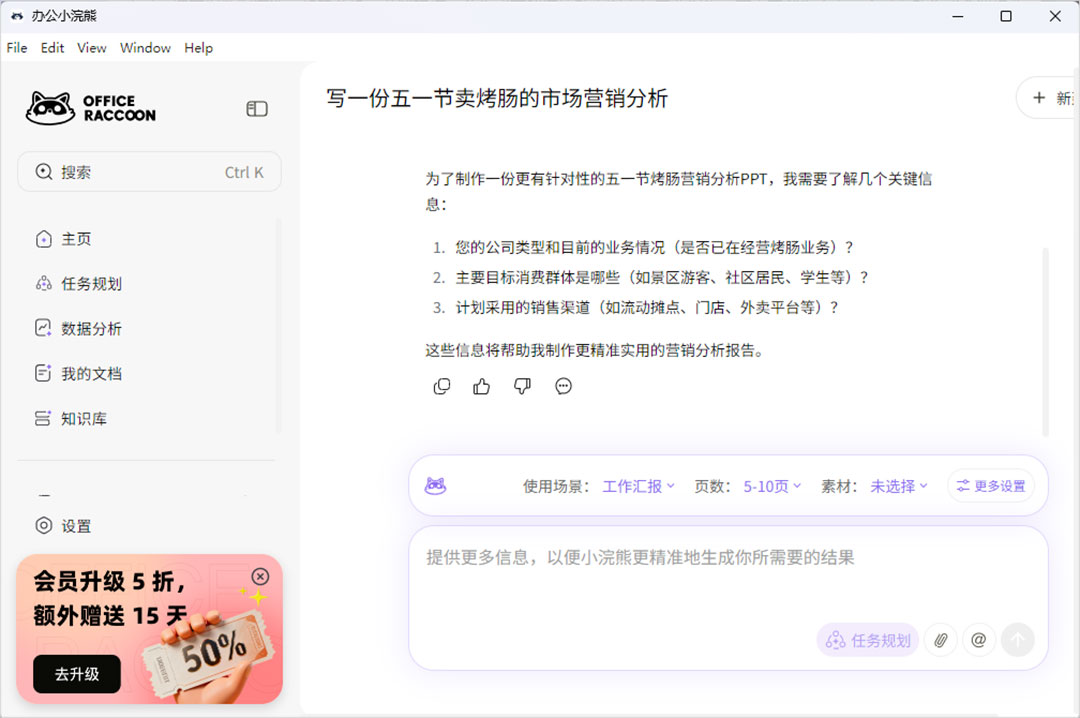The width and height of the screenshot is (1080, 718).
Task: Click the 去升级 upgrade button
Action: tap(76, 674)
